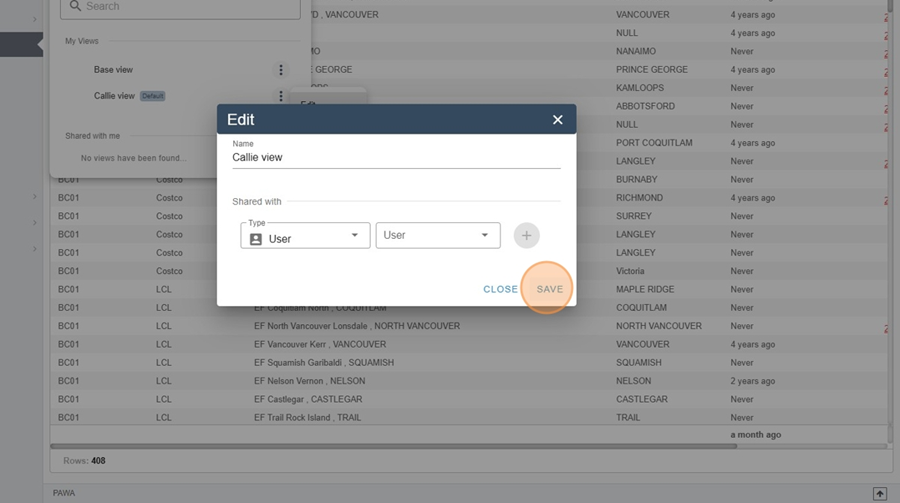This screenshot has height=503, width=900.
Task: Click EF Castlegar, CASTLEGAR cell
Action: pos(308,400)
